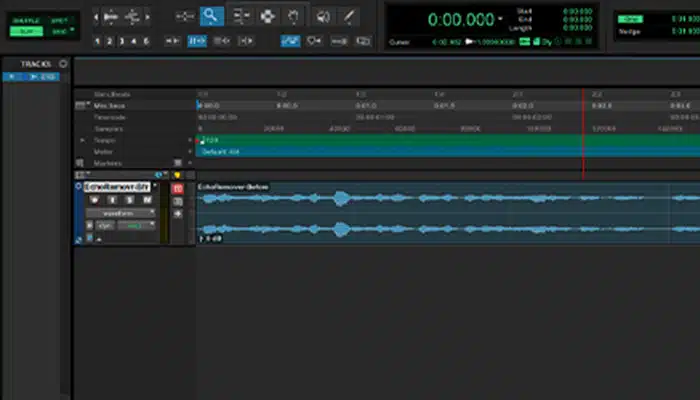The image size is (700, 400).
Task: Enable Shuffle edit mode
Action: click(x=26, y=21)
